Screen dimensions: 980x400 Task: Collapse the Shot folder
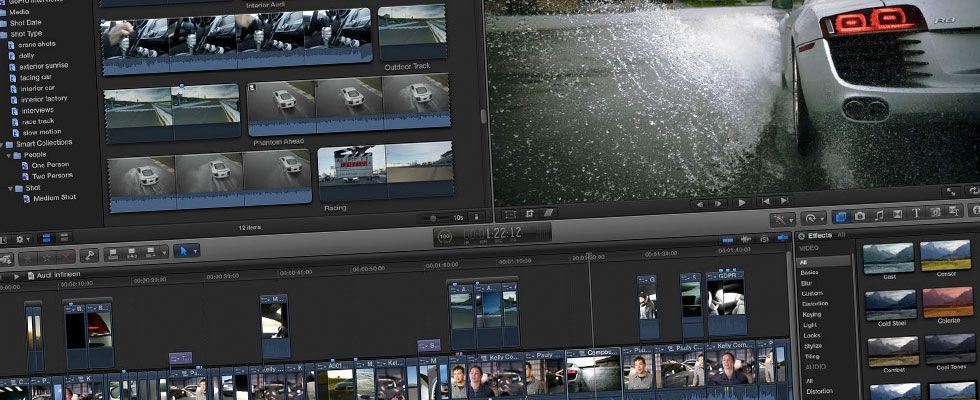[10, 188]
